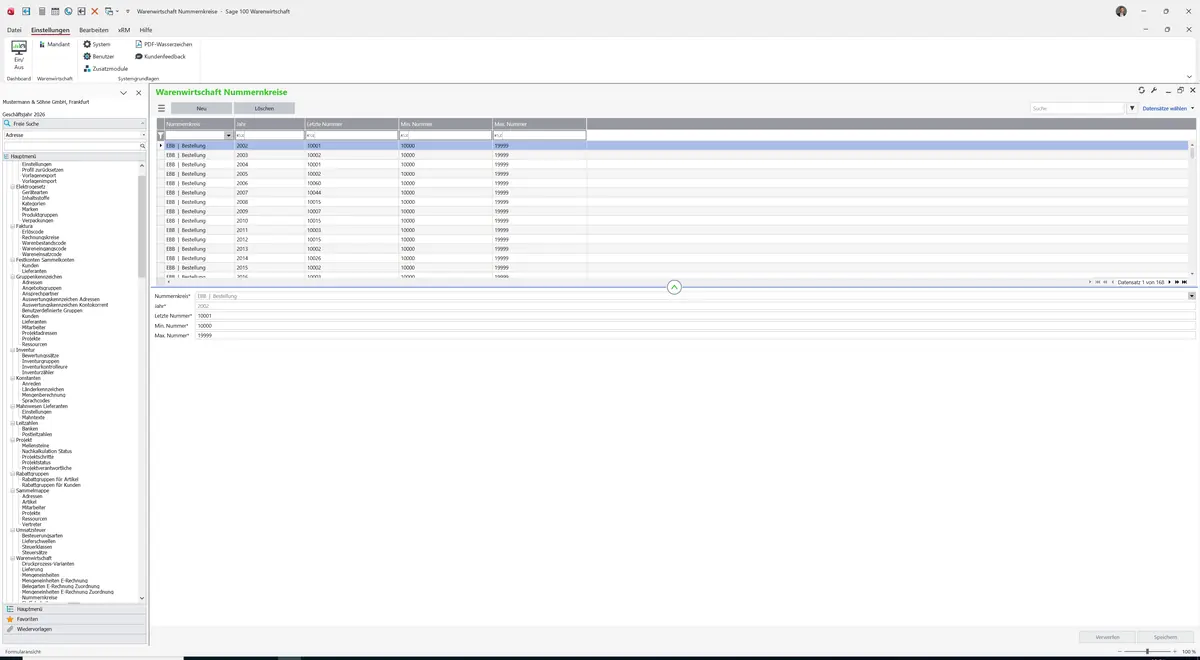Open the Datei menu

pos(14,30)
